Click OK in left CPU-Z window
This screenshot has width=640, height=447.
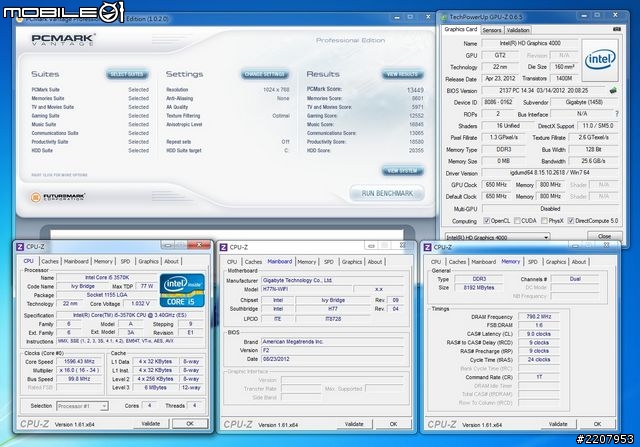(190, 424)
